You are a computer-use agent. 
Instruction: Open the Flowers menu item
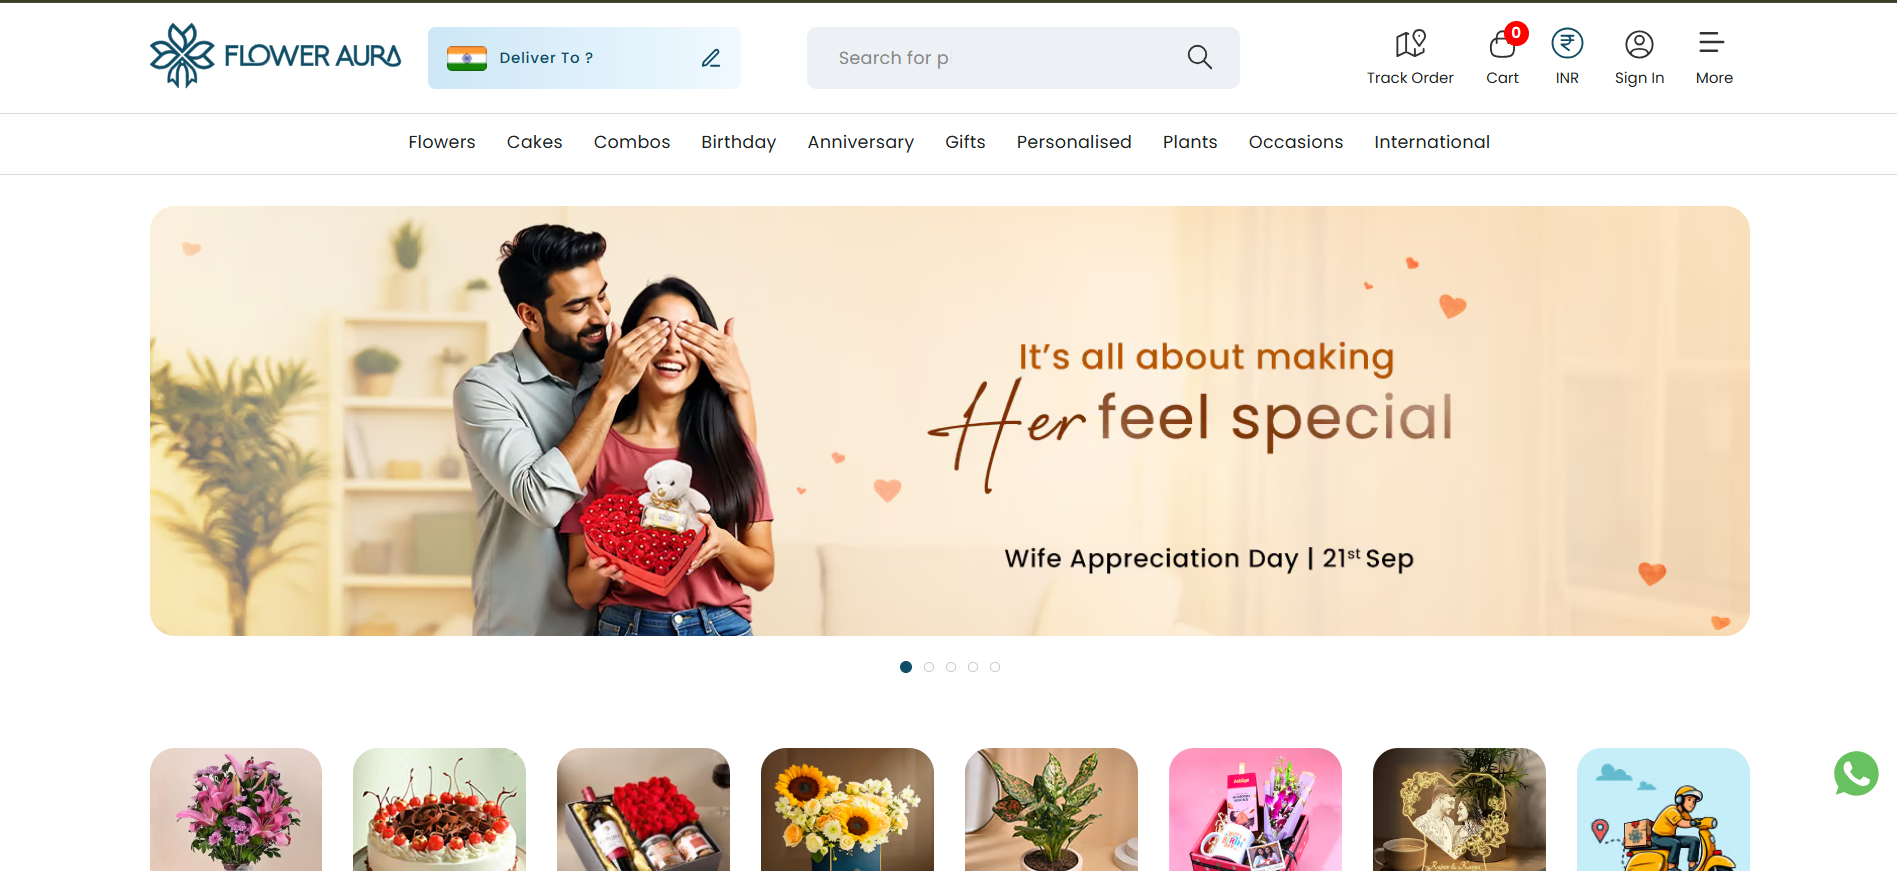[442, 142]
